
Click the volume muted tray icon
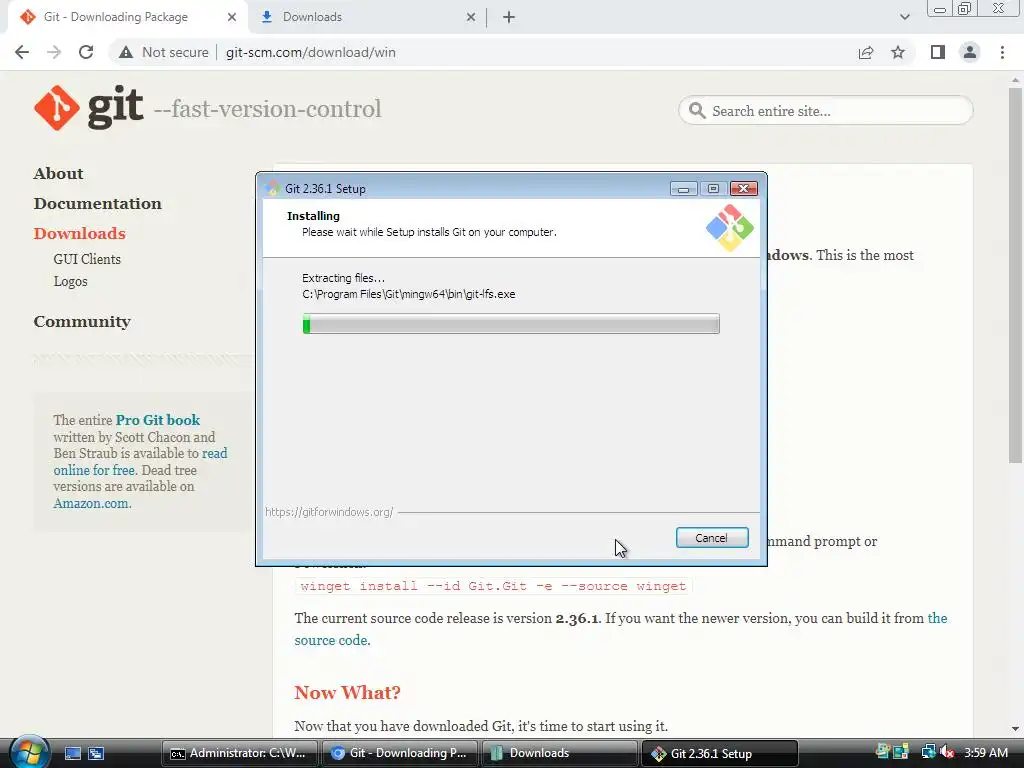[948, 753]
